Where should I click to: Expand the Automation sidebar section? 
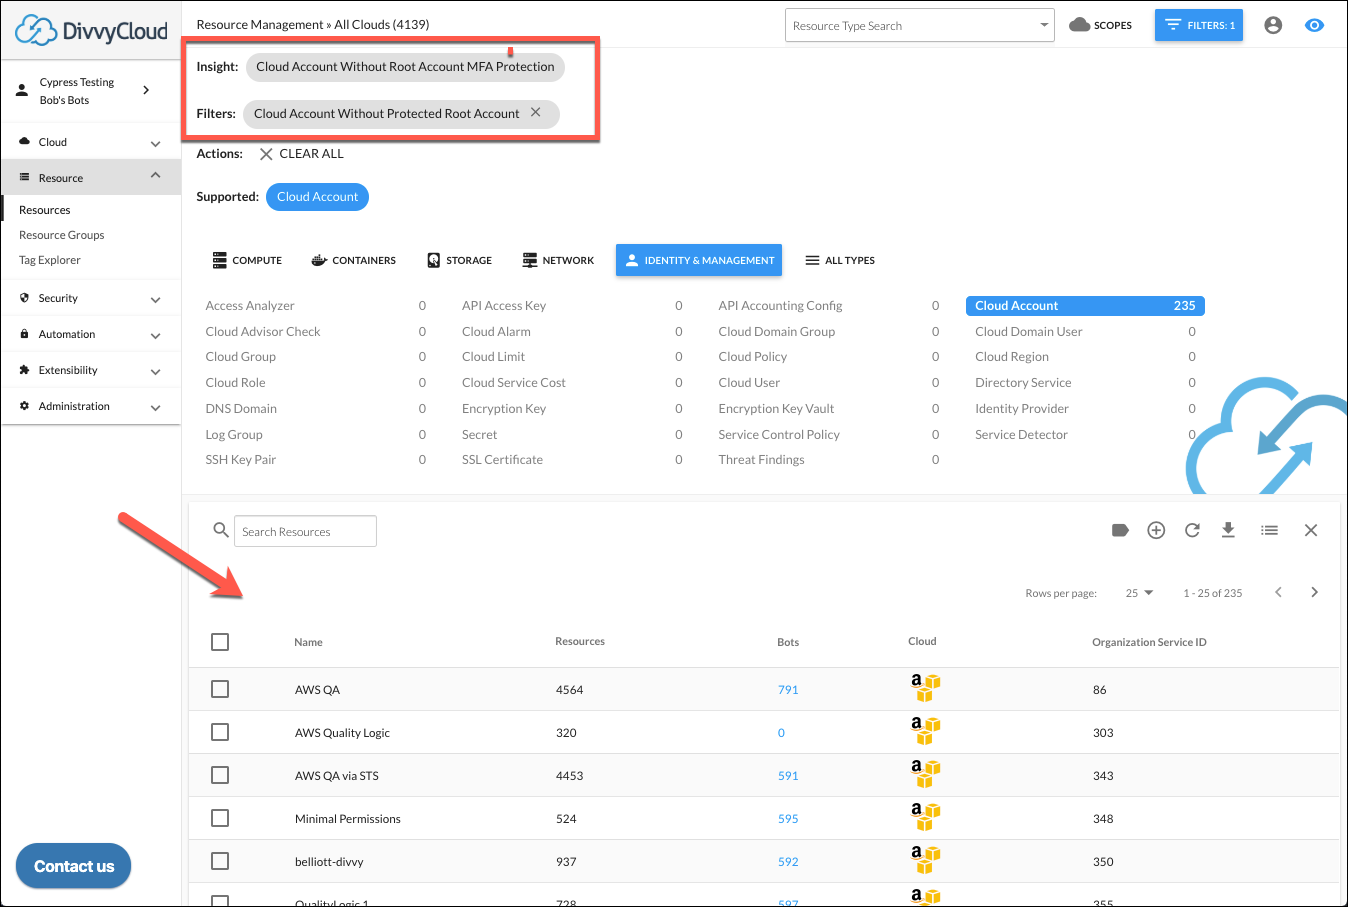91,334
